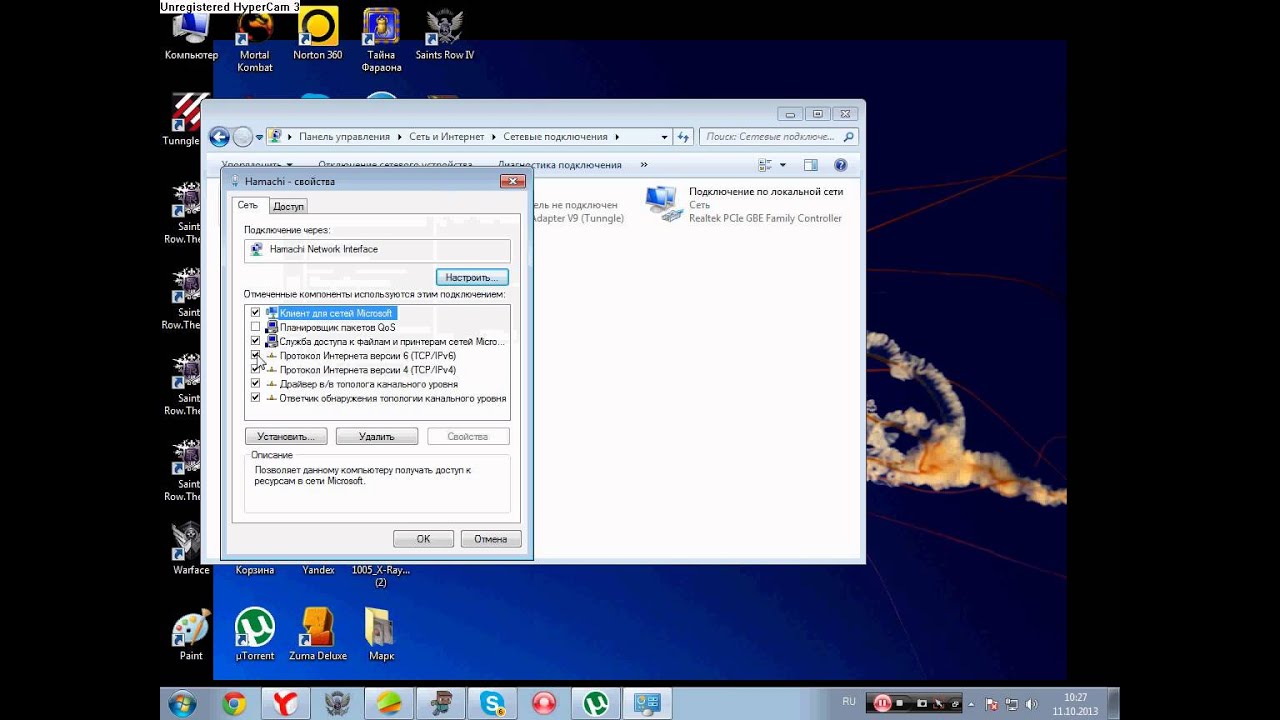
Task: Select the Сеть tab
Action: click(248, 205)
